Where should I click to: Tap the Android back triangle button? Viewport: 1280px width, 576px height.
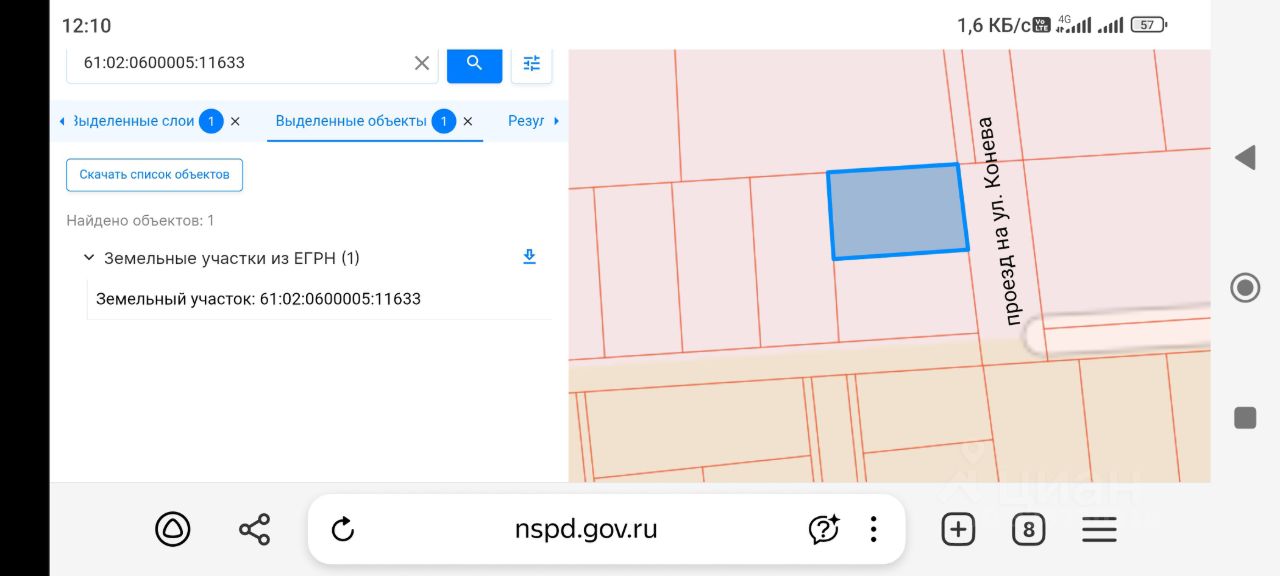click(x=1245, y=157)
